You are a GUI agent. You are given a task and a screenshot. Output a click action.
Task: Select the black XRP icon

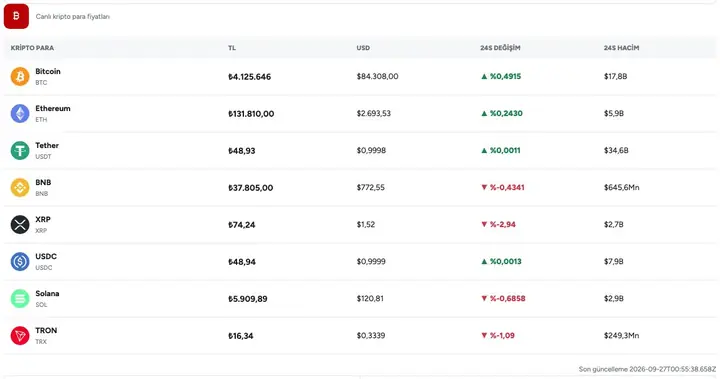20,225
